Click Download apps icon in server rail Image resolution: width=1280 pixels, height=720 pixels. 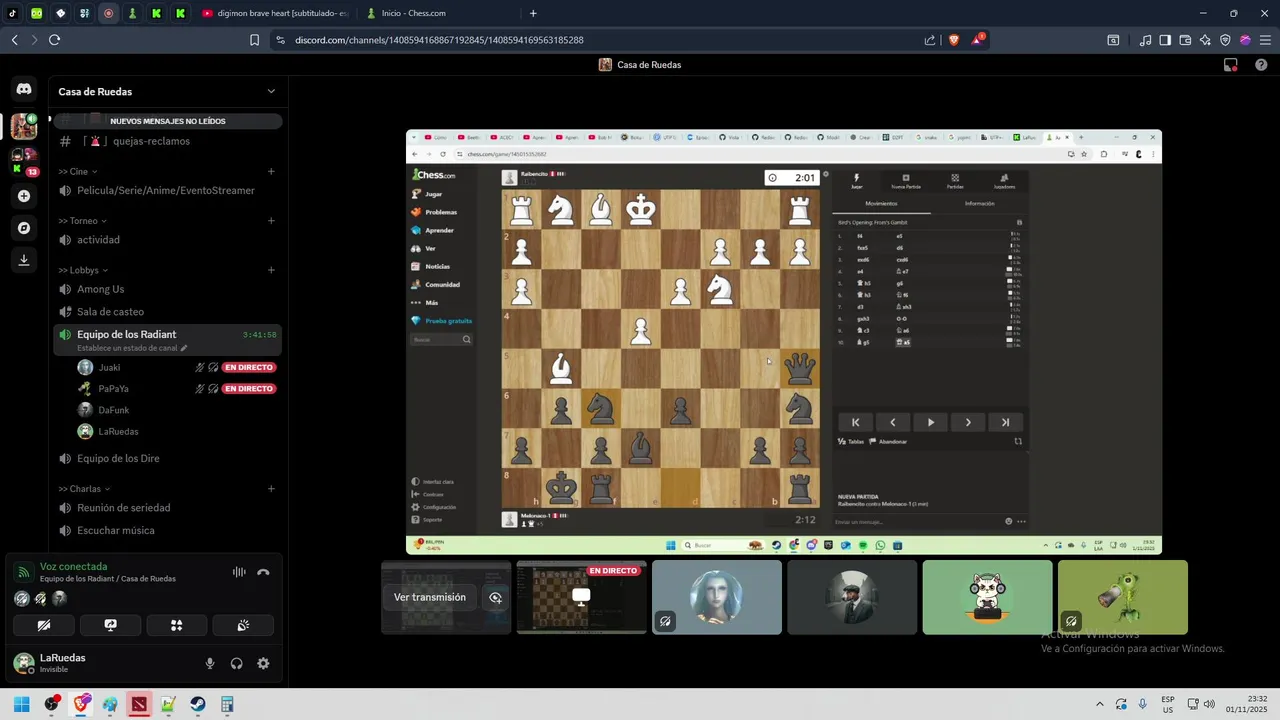24,260
